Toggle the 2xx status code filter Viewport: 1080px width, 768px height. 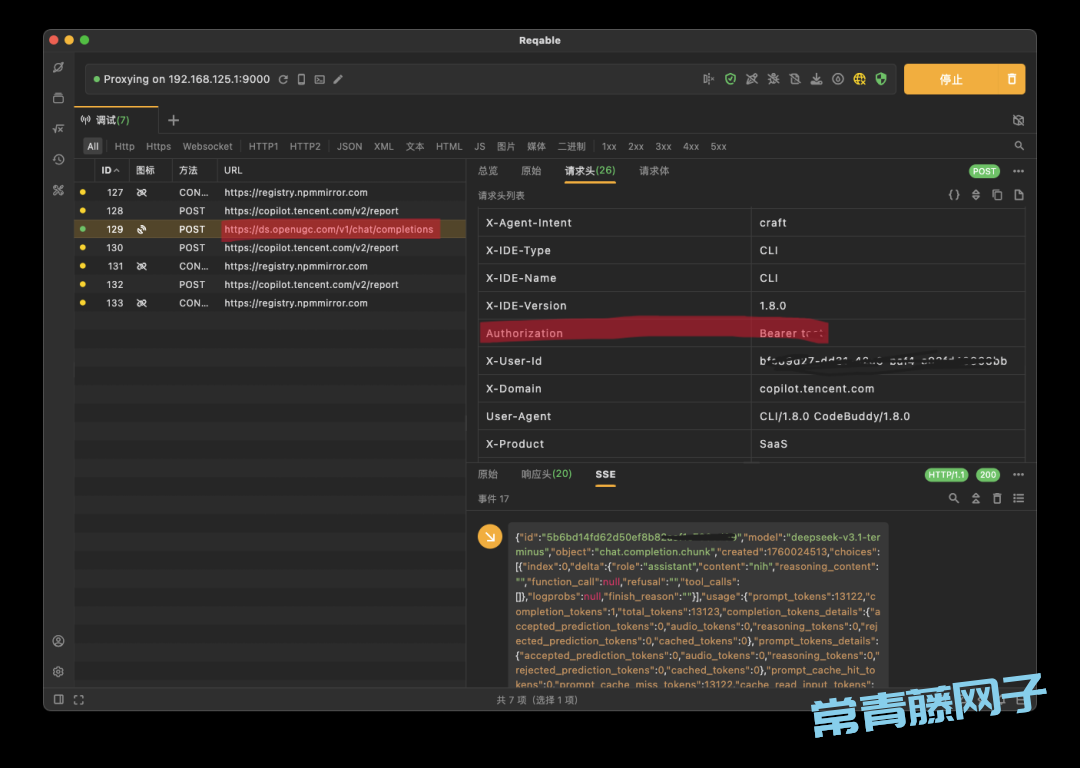coord(636,146)
